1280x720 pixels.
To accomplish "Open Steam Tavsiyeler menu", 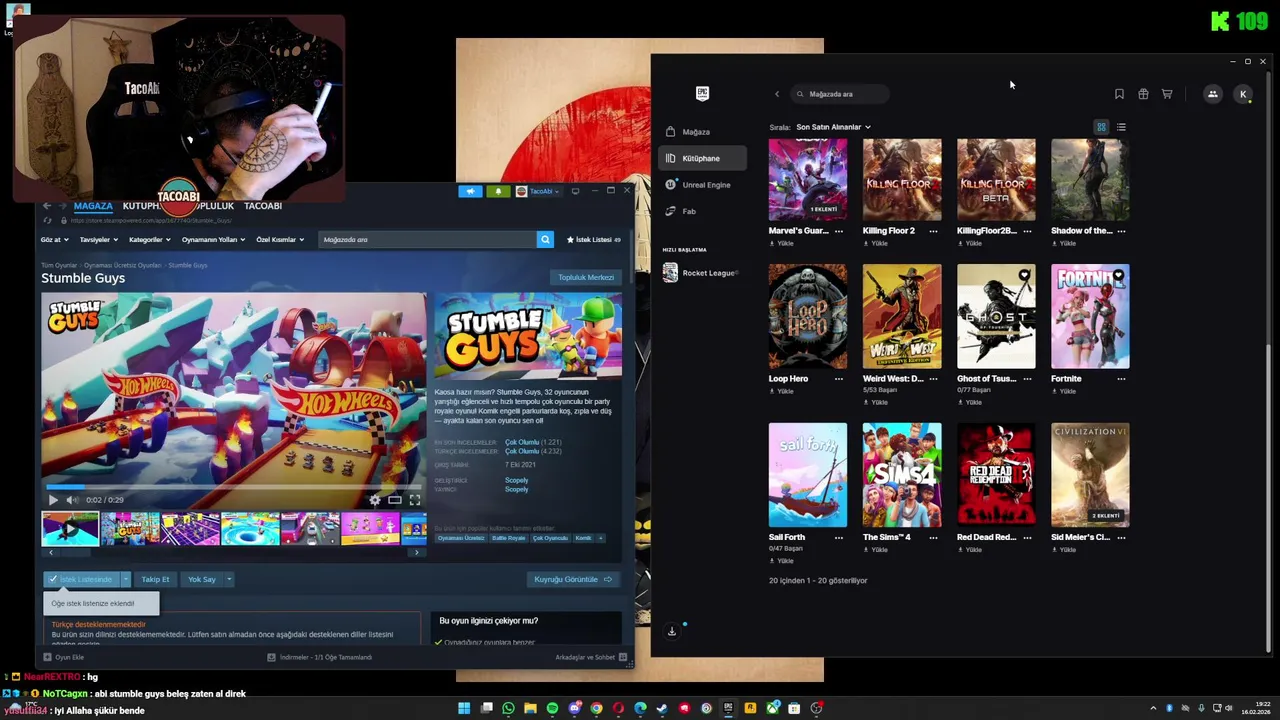I will pos(99,240).
